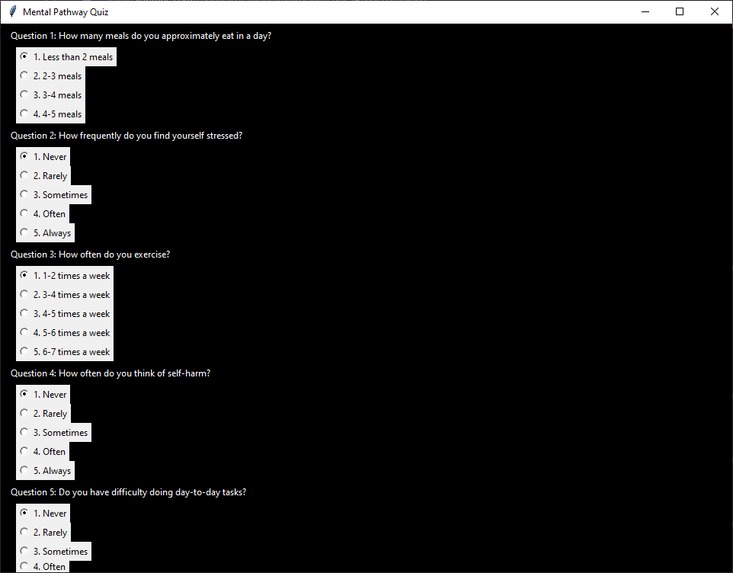Select 'Often' under Question 2 stress
Screen dimensions: 733x573
(x=43, y=214)
